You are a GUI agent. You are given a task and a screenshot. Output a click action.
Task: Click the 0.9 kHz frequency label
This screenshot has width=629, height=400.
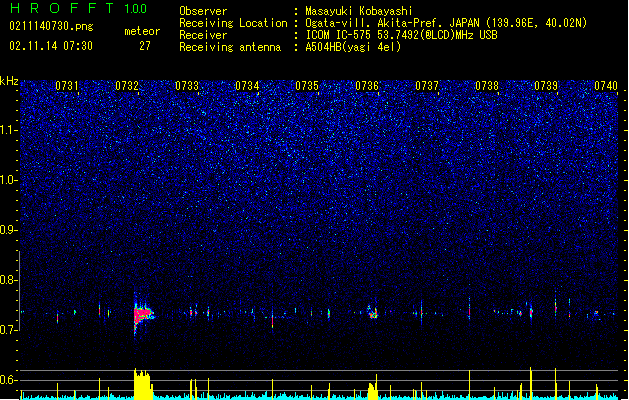point(8,230)
